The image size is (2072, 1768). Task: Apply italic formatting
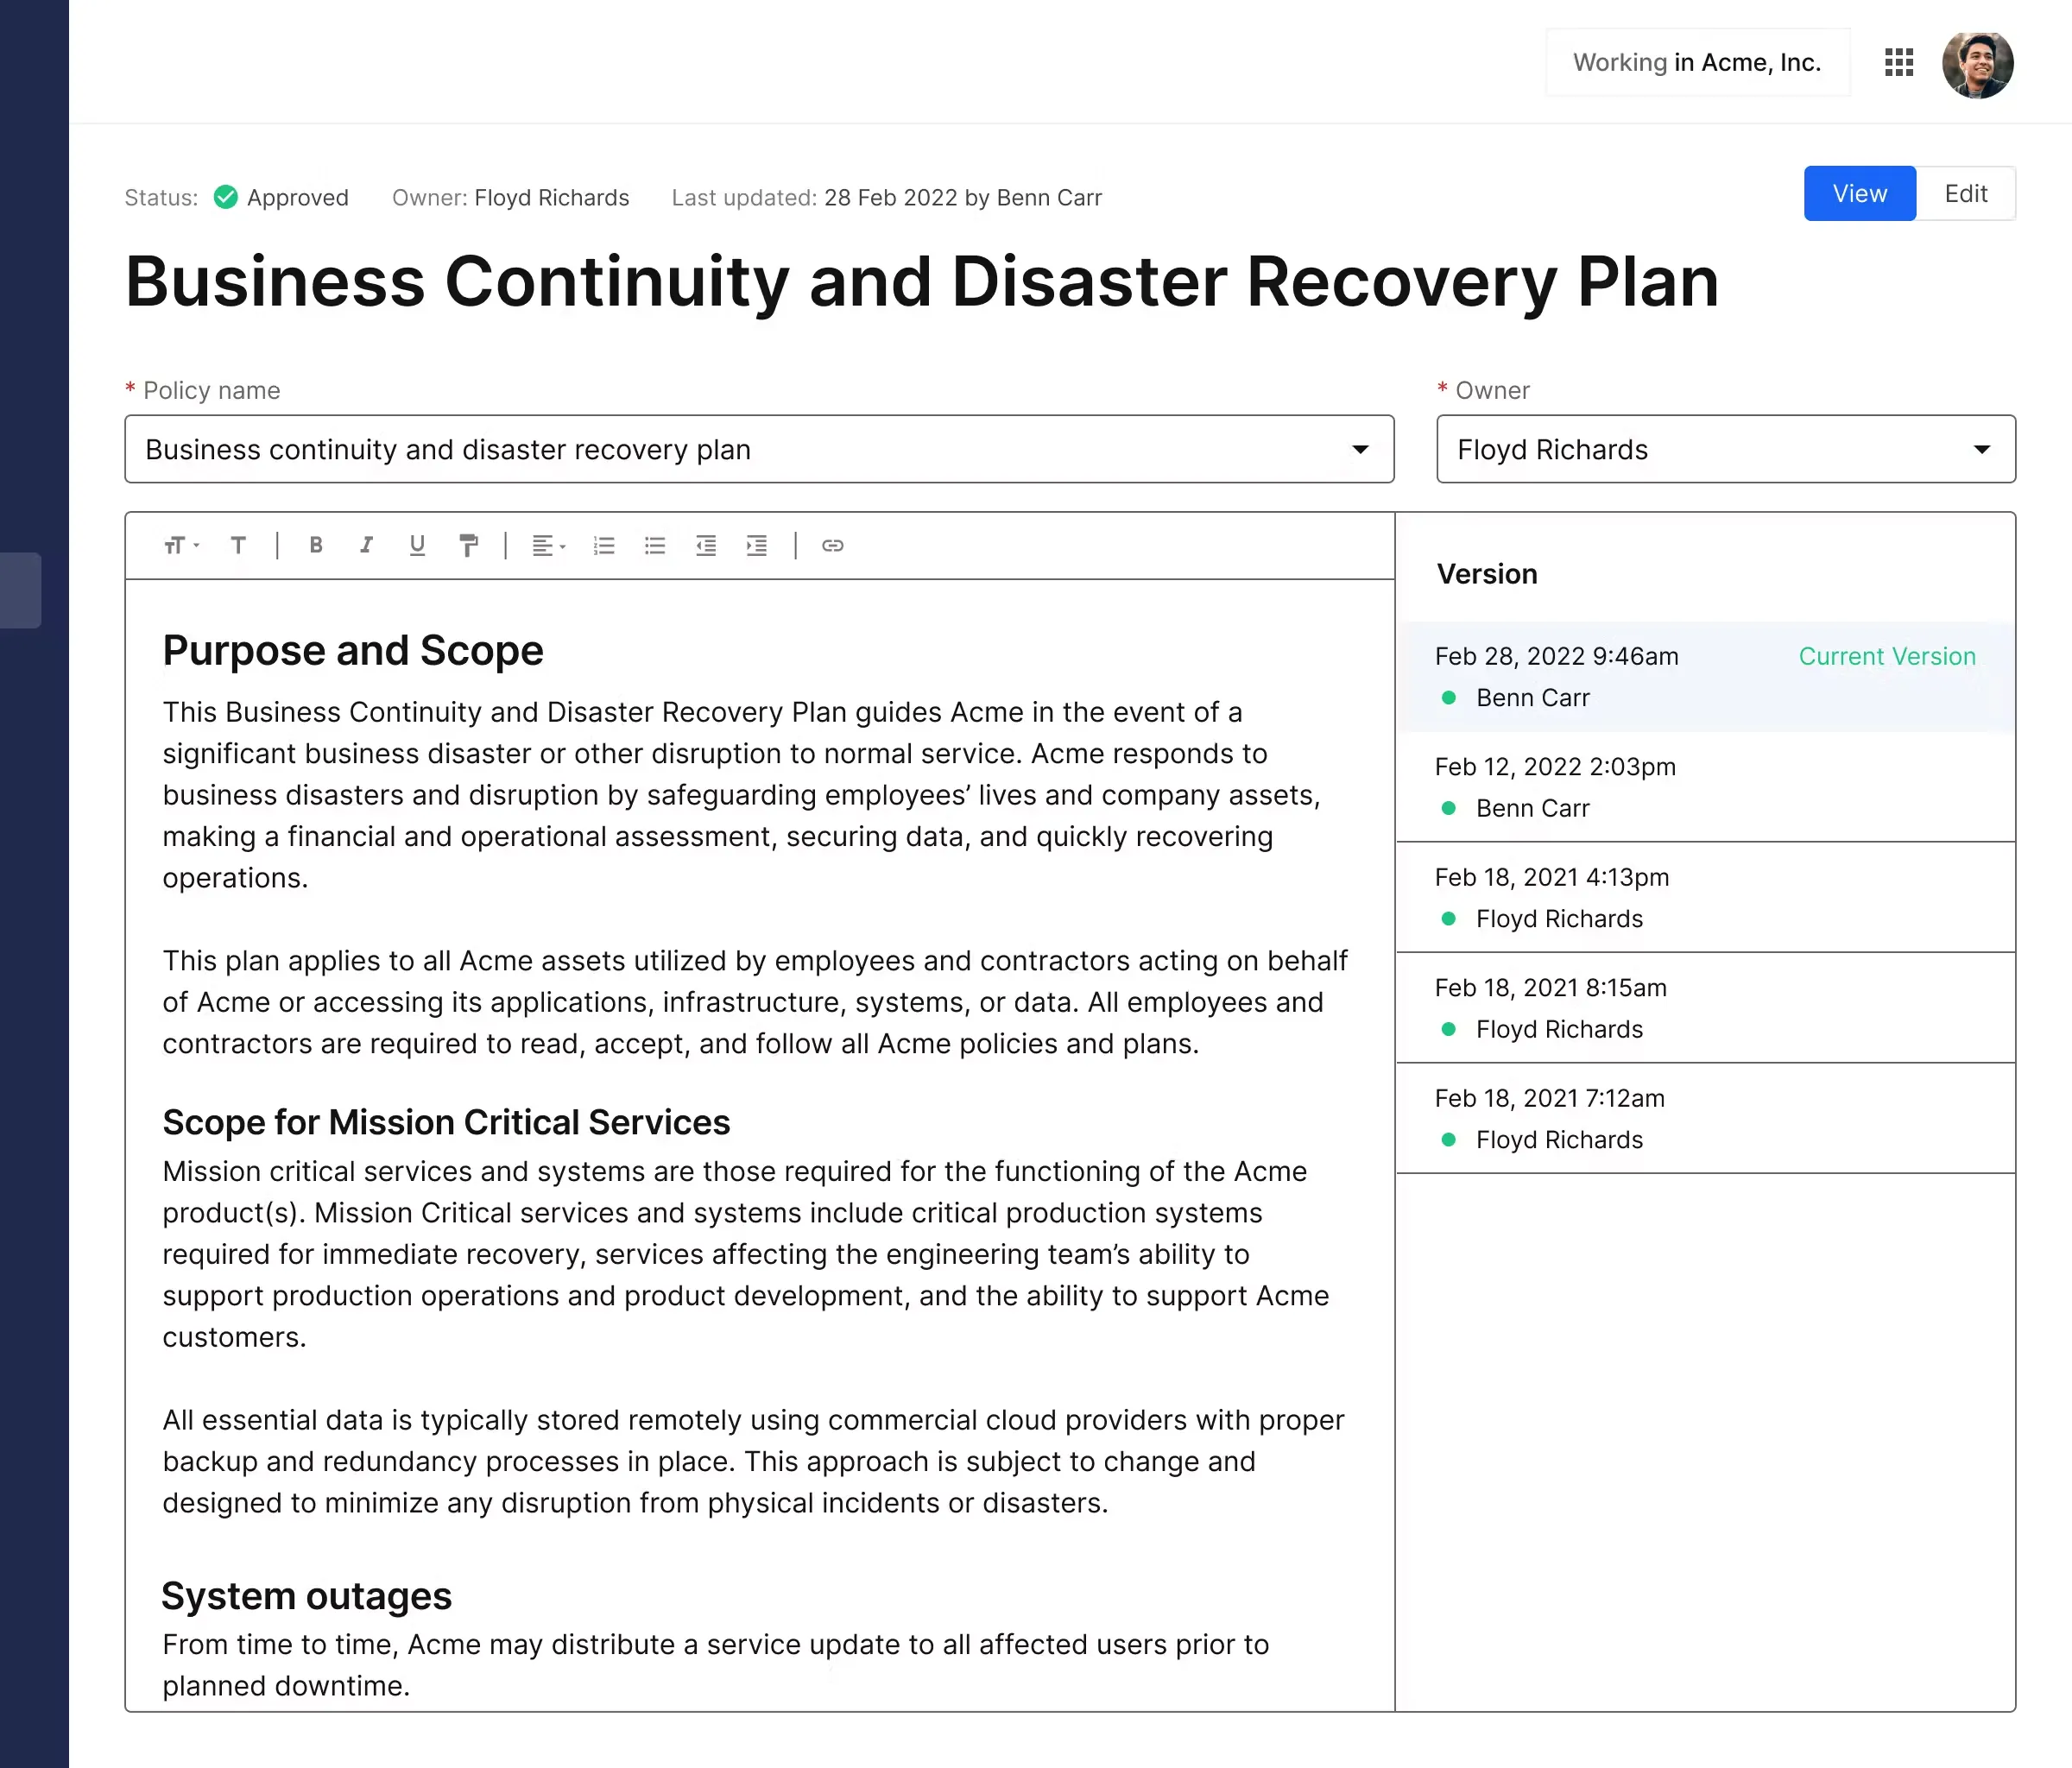click(366, 545)
